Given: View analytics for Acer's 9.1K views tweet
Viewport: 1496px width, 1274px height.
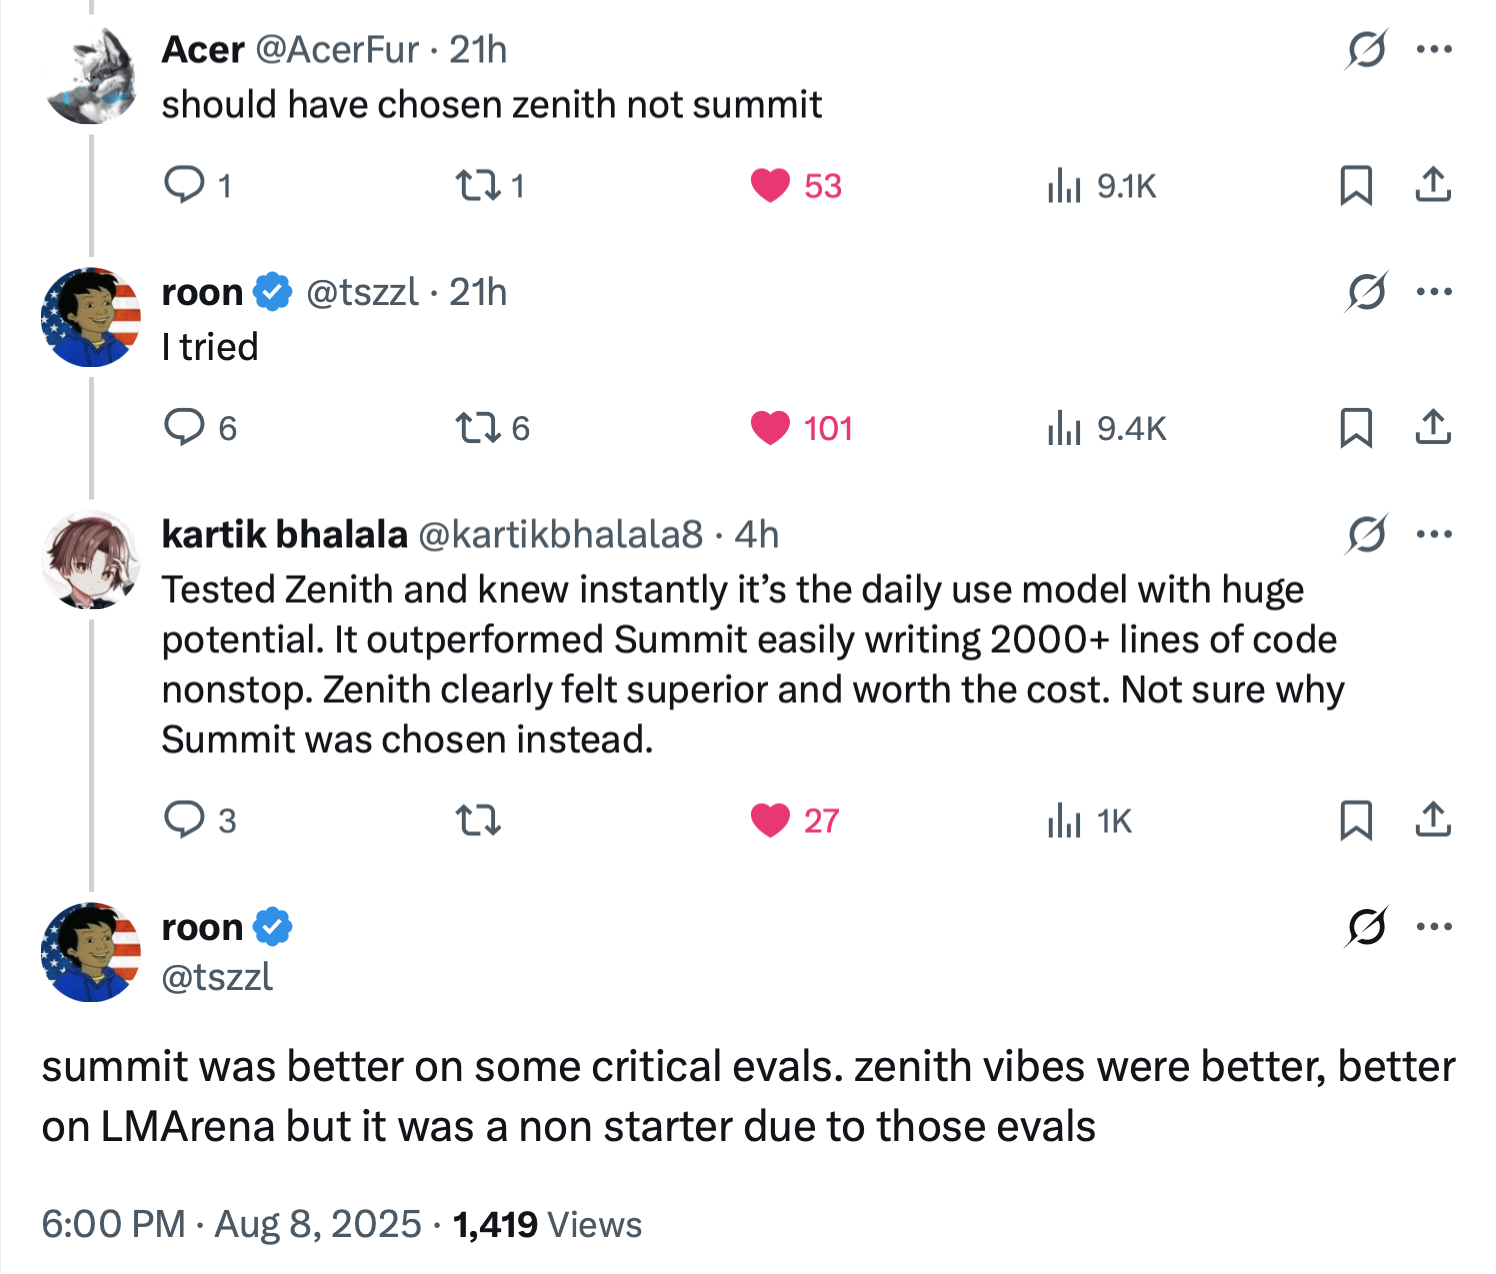Looking at the screenshot, I should (x=1064, y=185).
